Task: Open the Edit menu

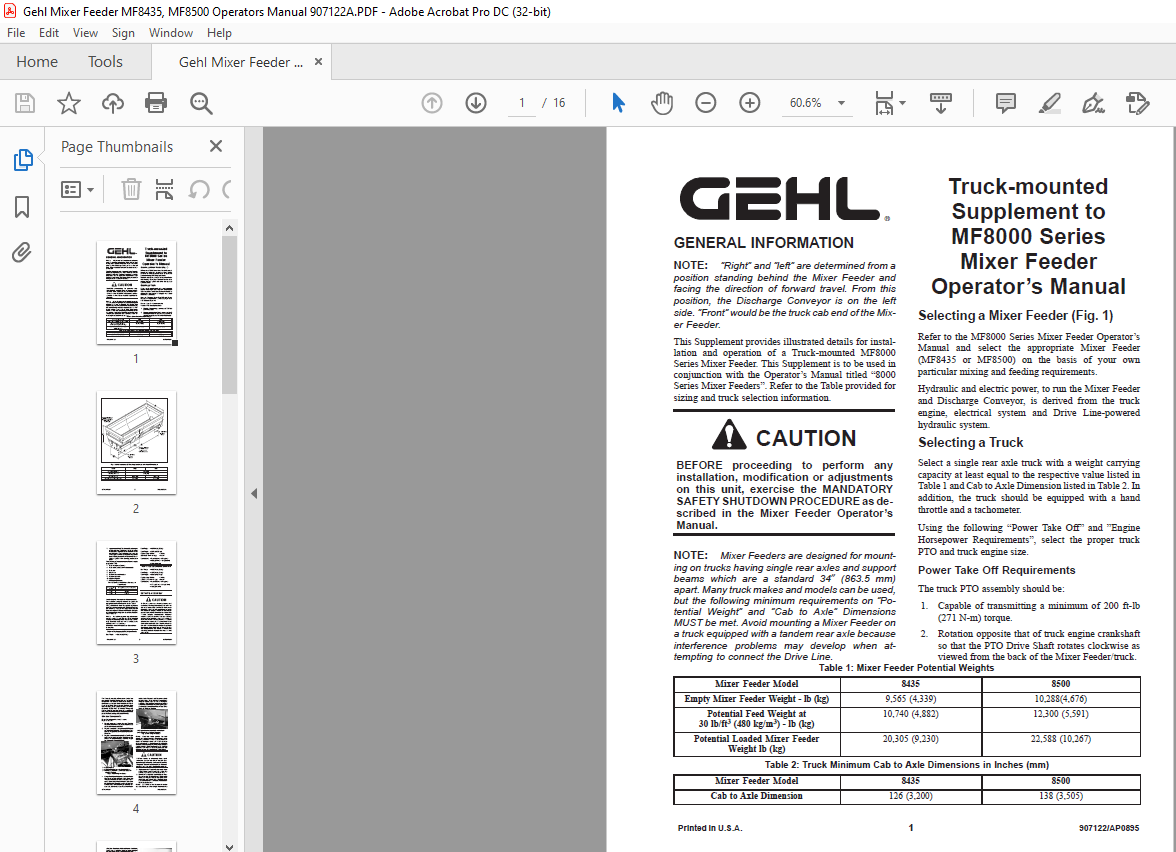Action: point(49,33)
